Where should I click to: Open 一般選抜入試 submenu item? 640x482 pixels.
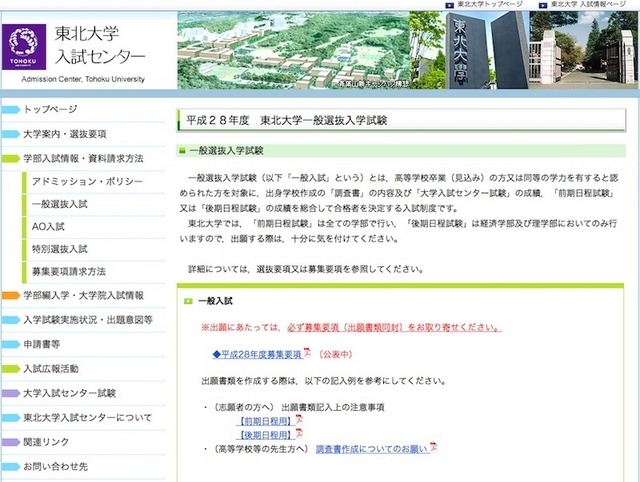[60, 204]
